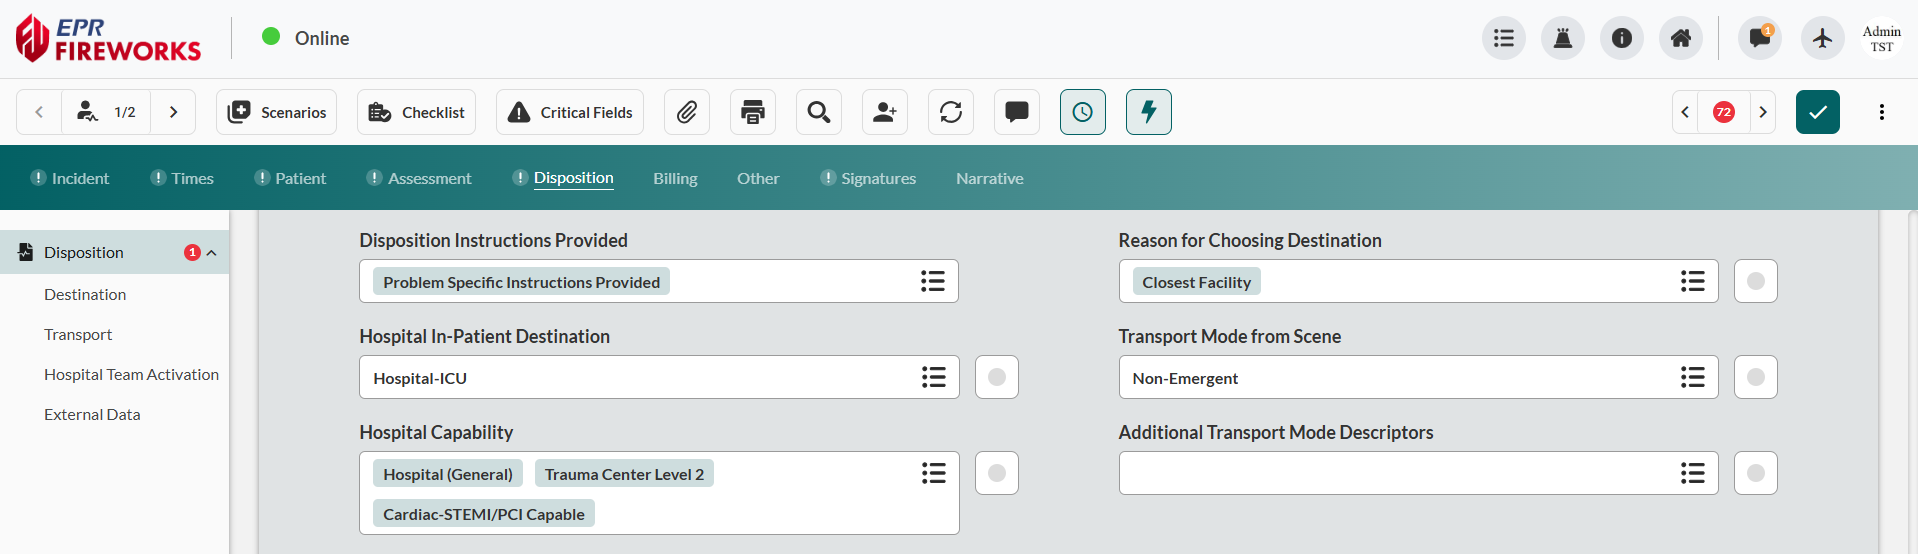Click the refresh sync arrows icon
Image resolution: width=1918 pixels, height=554 pixels.
(x=951, y=112)
